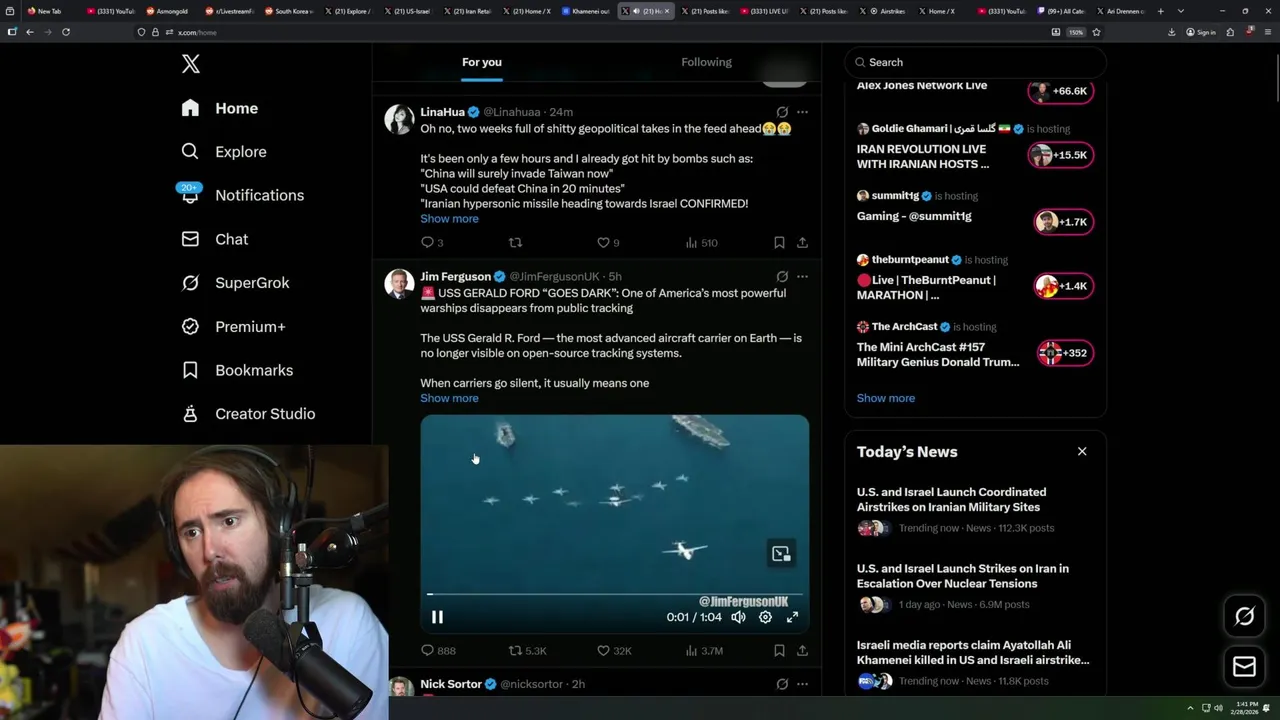Join The Mini ArchCast #157 +352

(x=1066, y=353)
